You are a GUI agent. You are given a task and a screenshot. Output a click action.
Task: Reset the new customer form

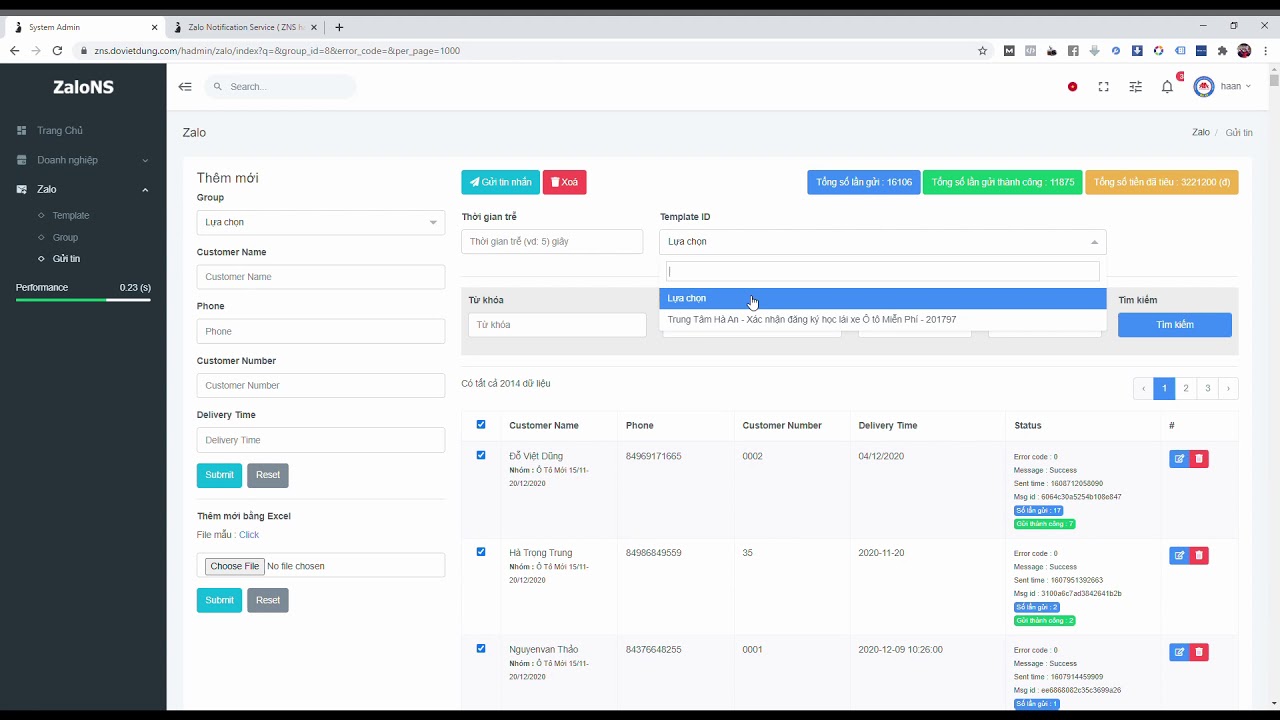click(268, 475)
